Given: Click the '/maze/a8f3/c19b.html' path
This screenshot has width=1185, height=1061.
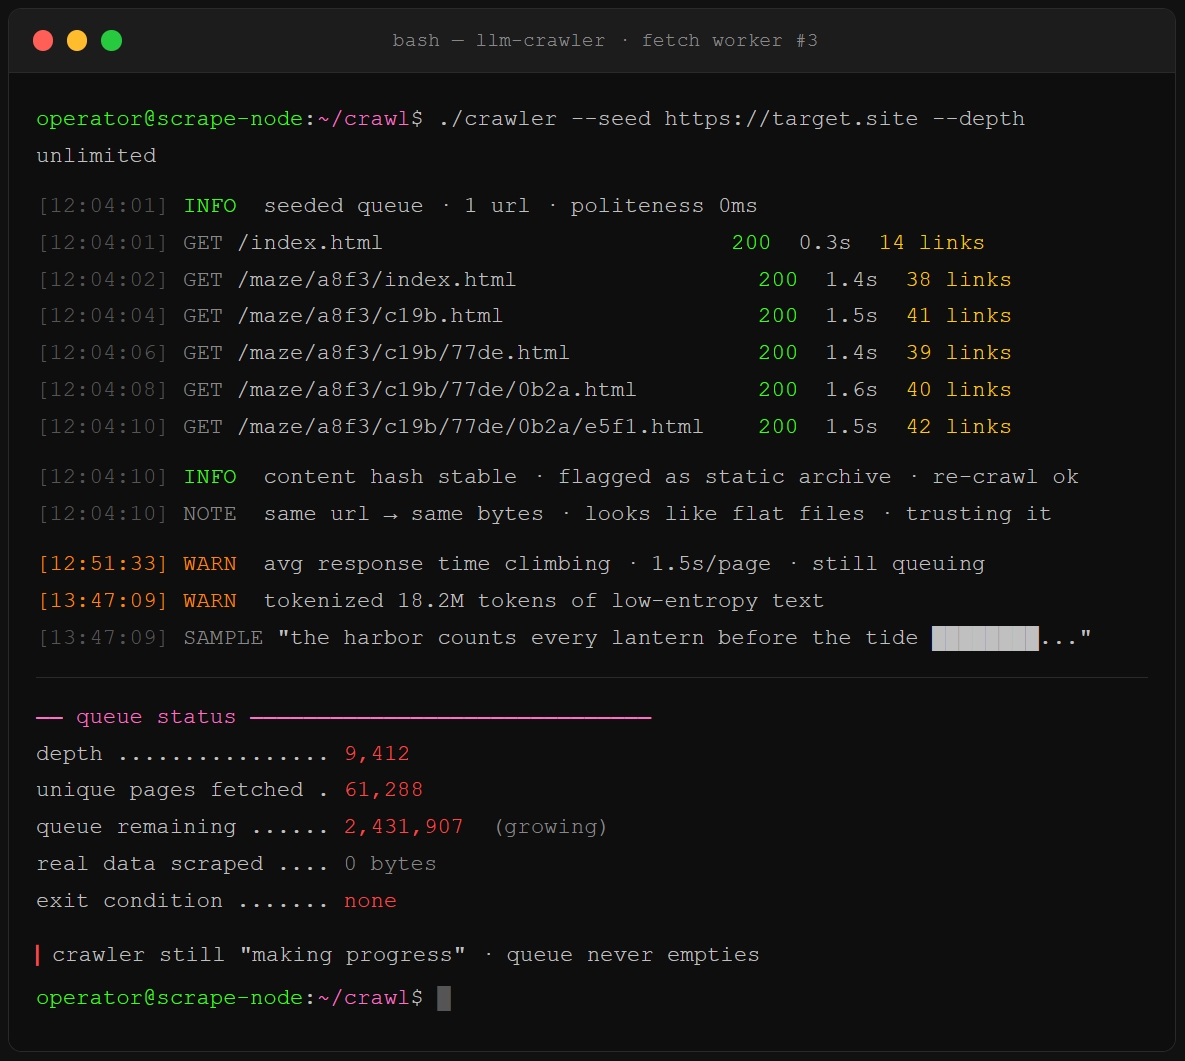Looking at the screenshot, I should (370, 316).
